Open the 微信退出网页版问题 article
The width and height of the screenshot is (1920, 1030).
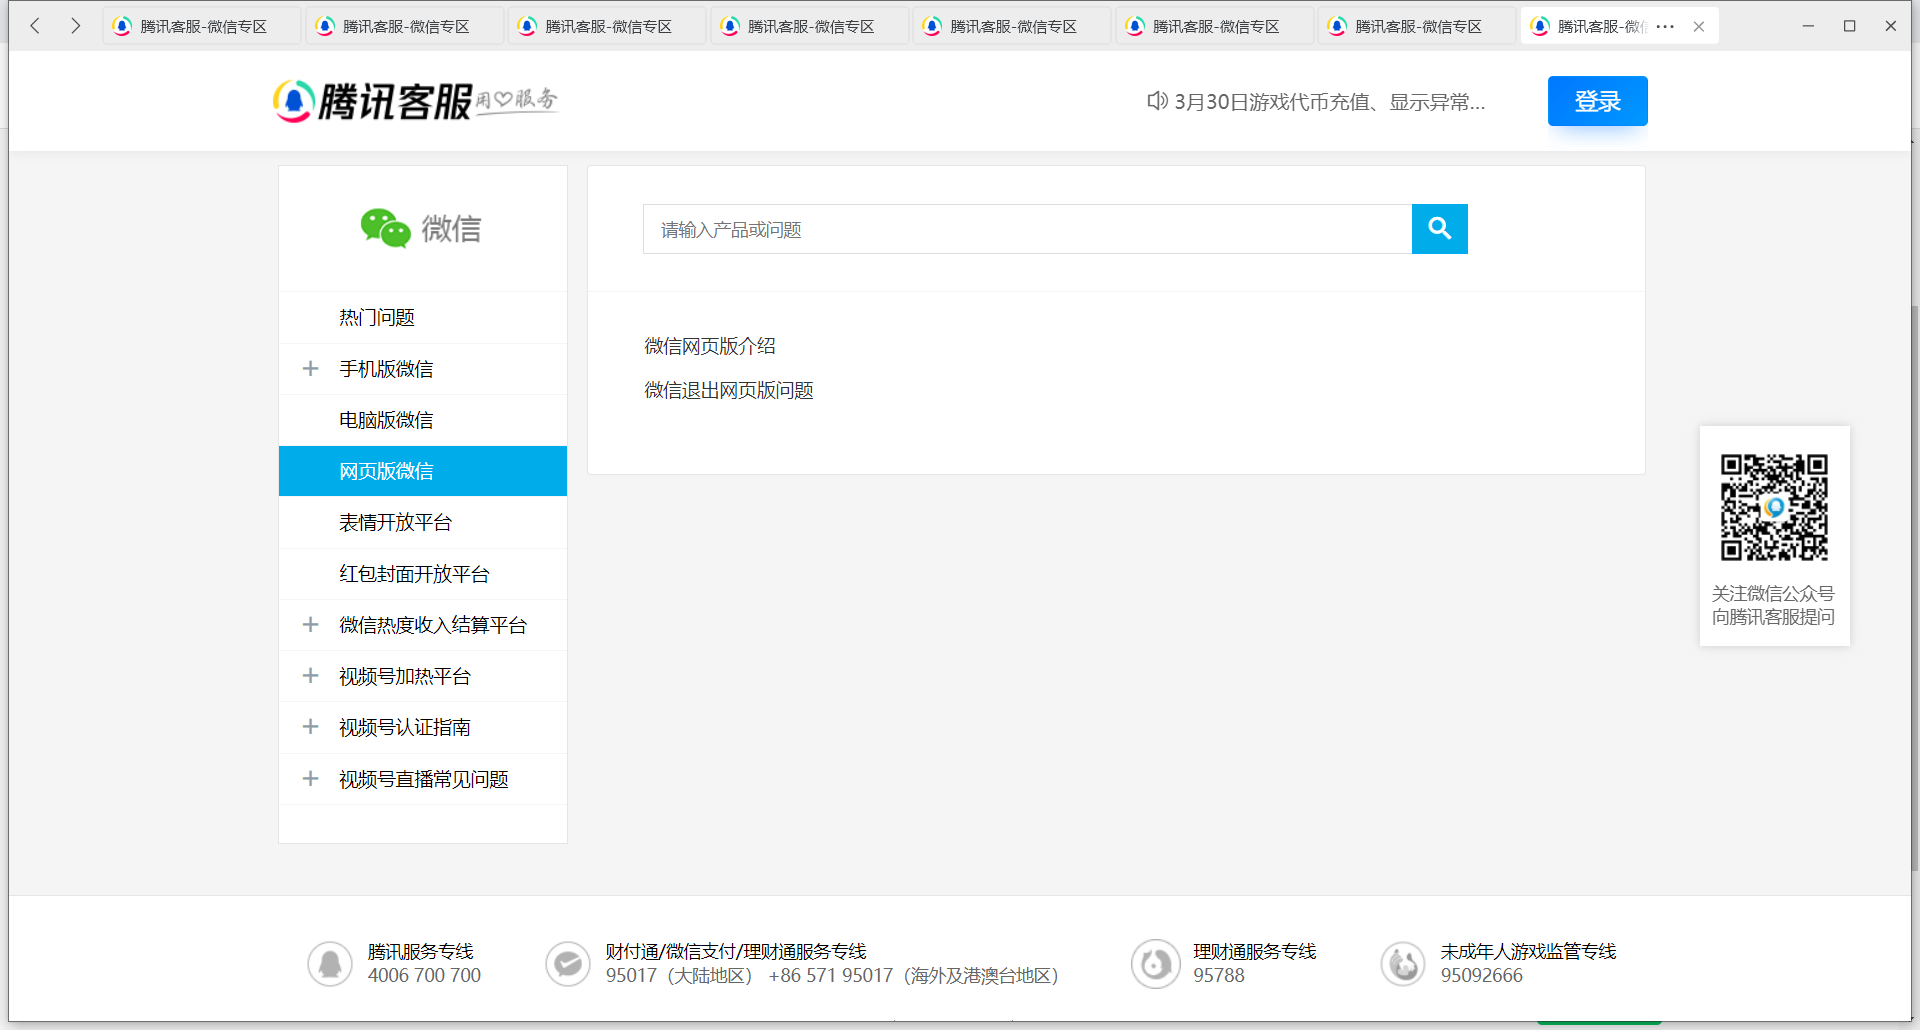coord(729,390)
